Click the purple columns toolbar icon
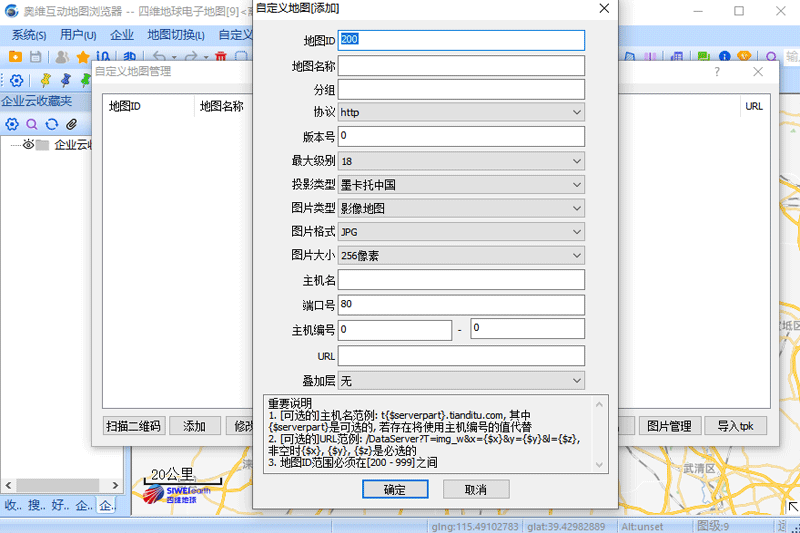The height and width of the screenshot is (533, 800). click(x=650, y=57)
